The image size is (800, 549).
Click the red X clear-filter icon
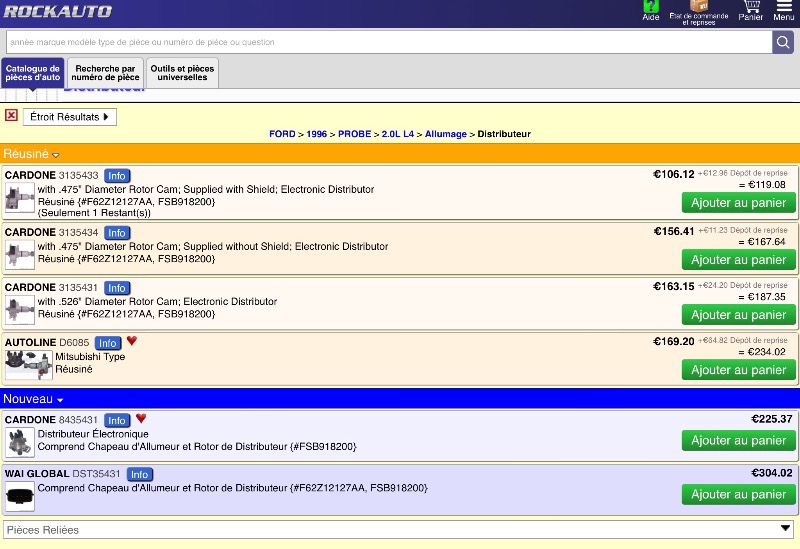point(11,116)
